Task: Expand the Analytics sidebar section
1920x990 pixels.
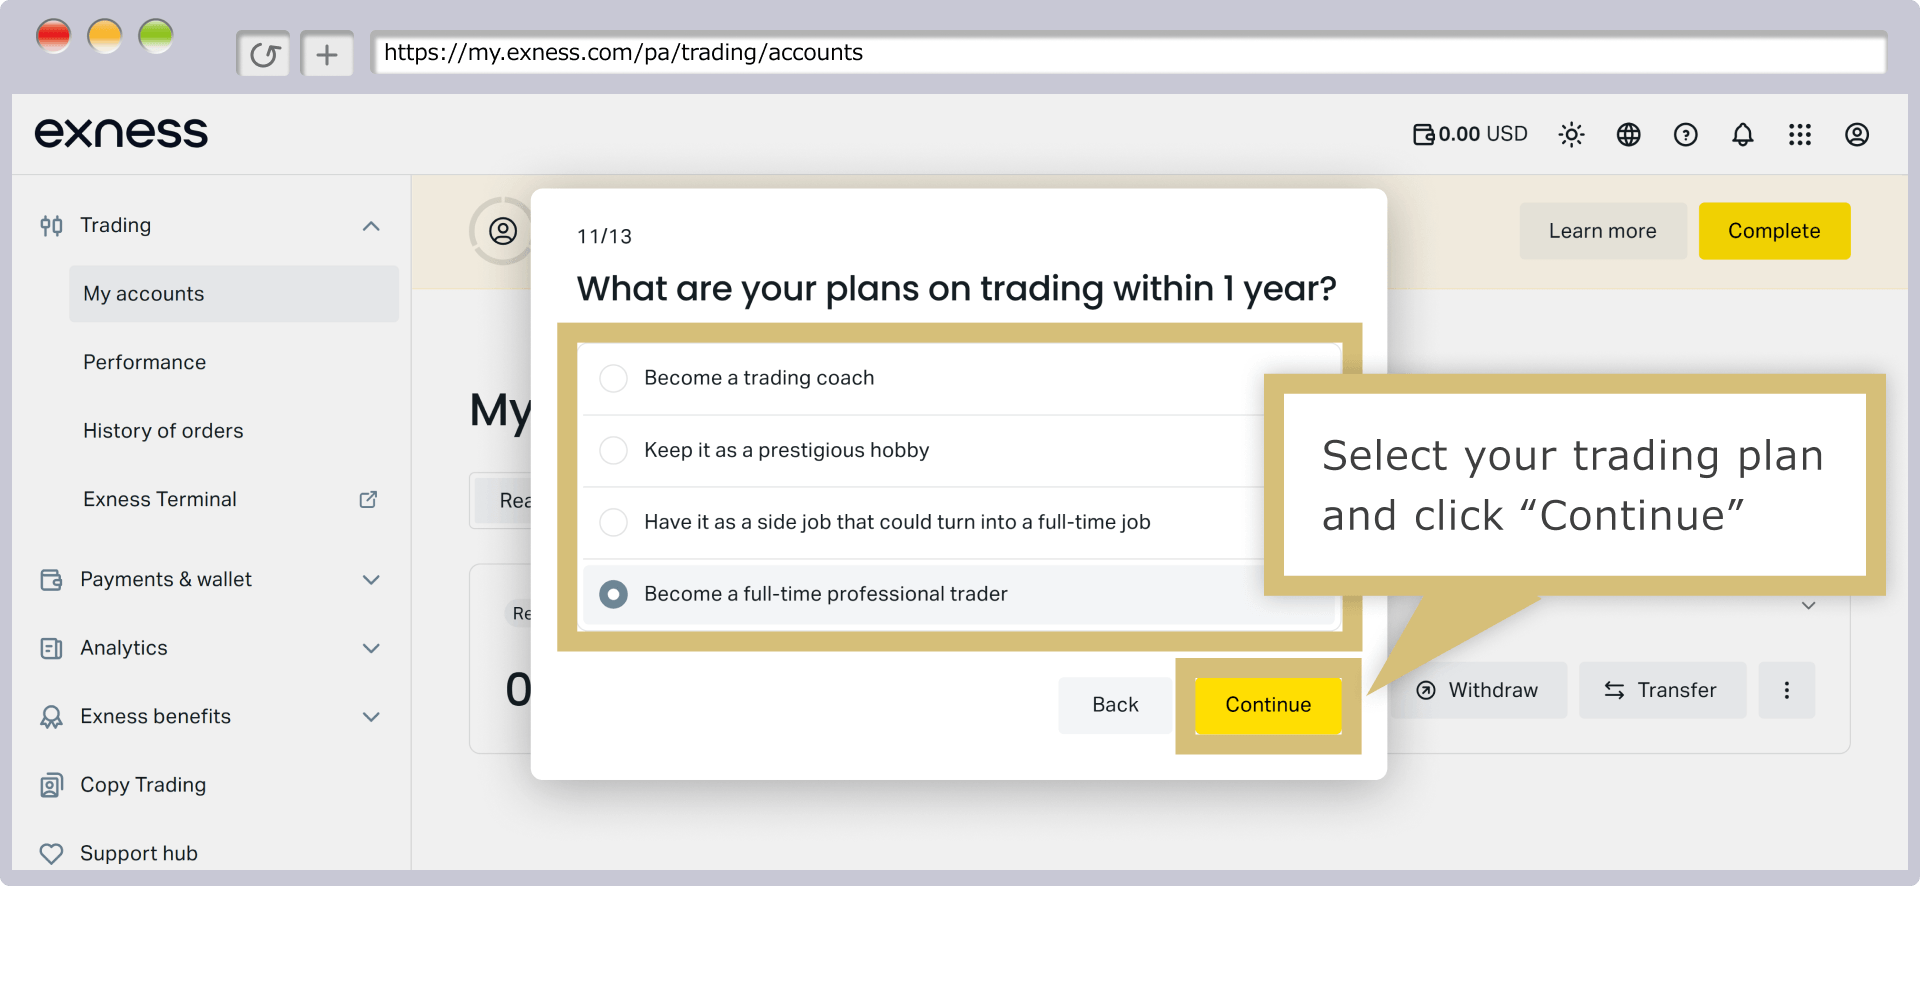Action: (371, 648)
